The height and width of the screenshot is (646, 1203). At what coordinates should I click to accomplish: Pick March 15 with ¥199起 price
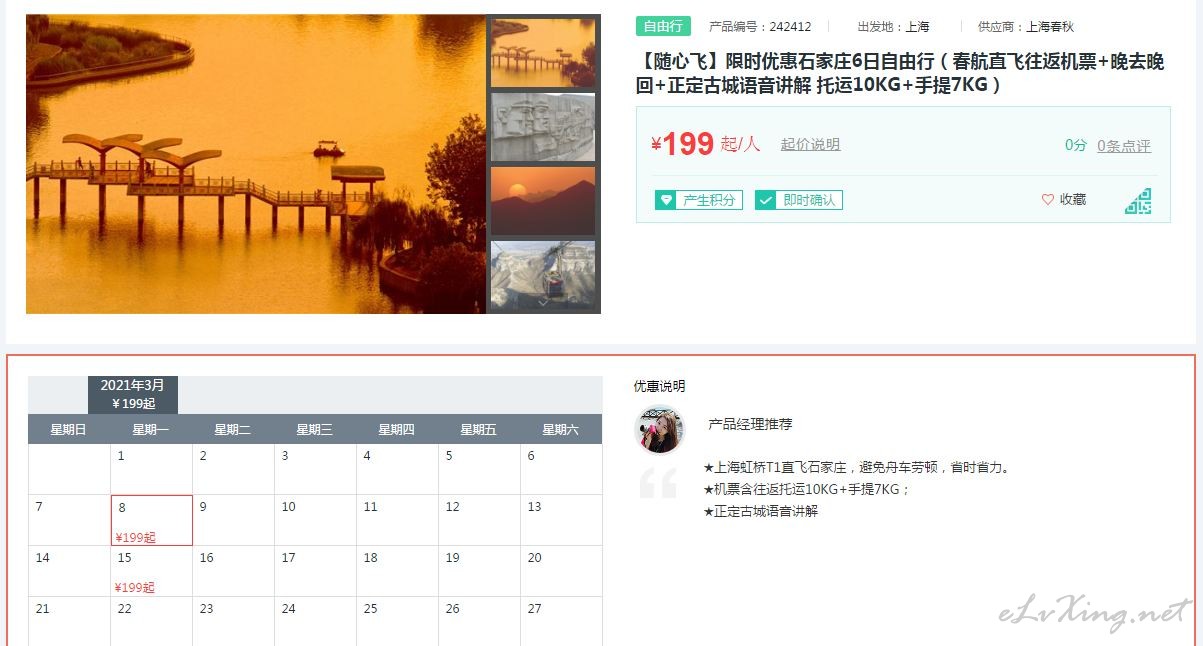[152, 571]
